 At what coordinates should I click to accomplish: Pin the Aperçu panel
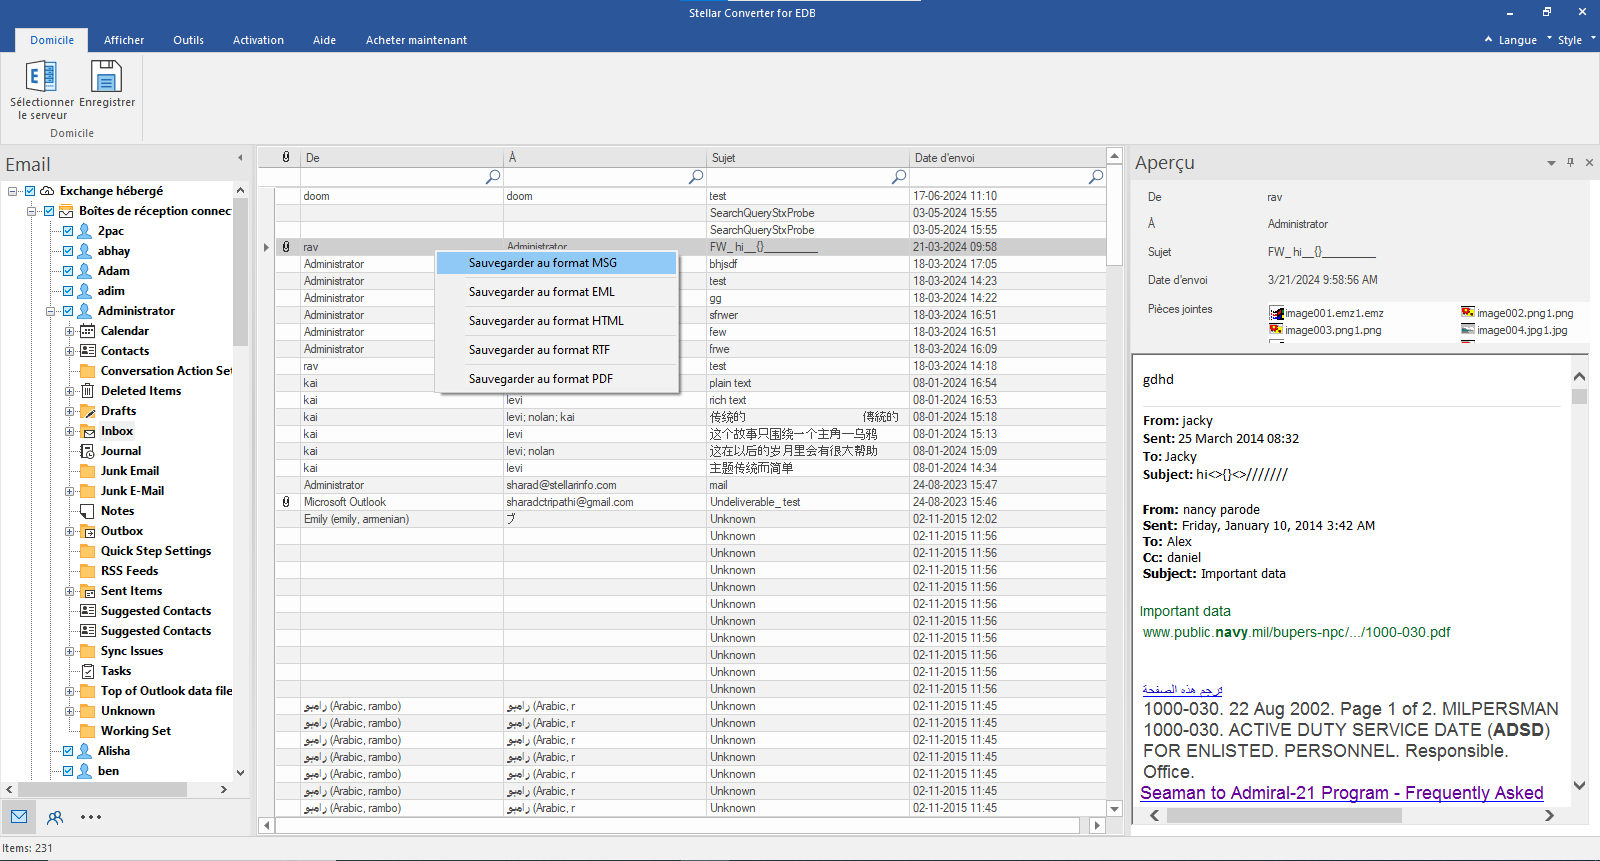coord(1571,162)
